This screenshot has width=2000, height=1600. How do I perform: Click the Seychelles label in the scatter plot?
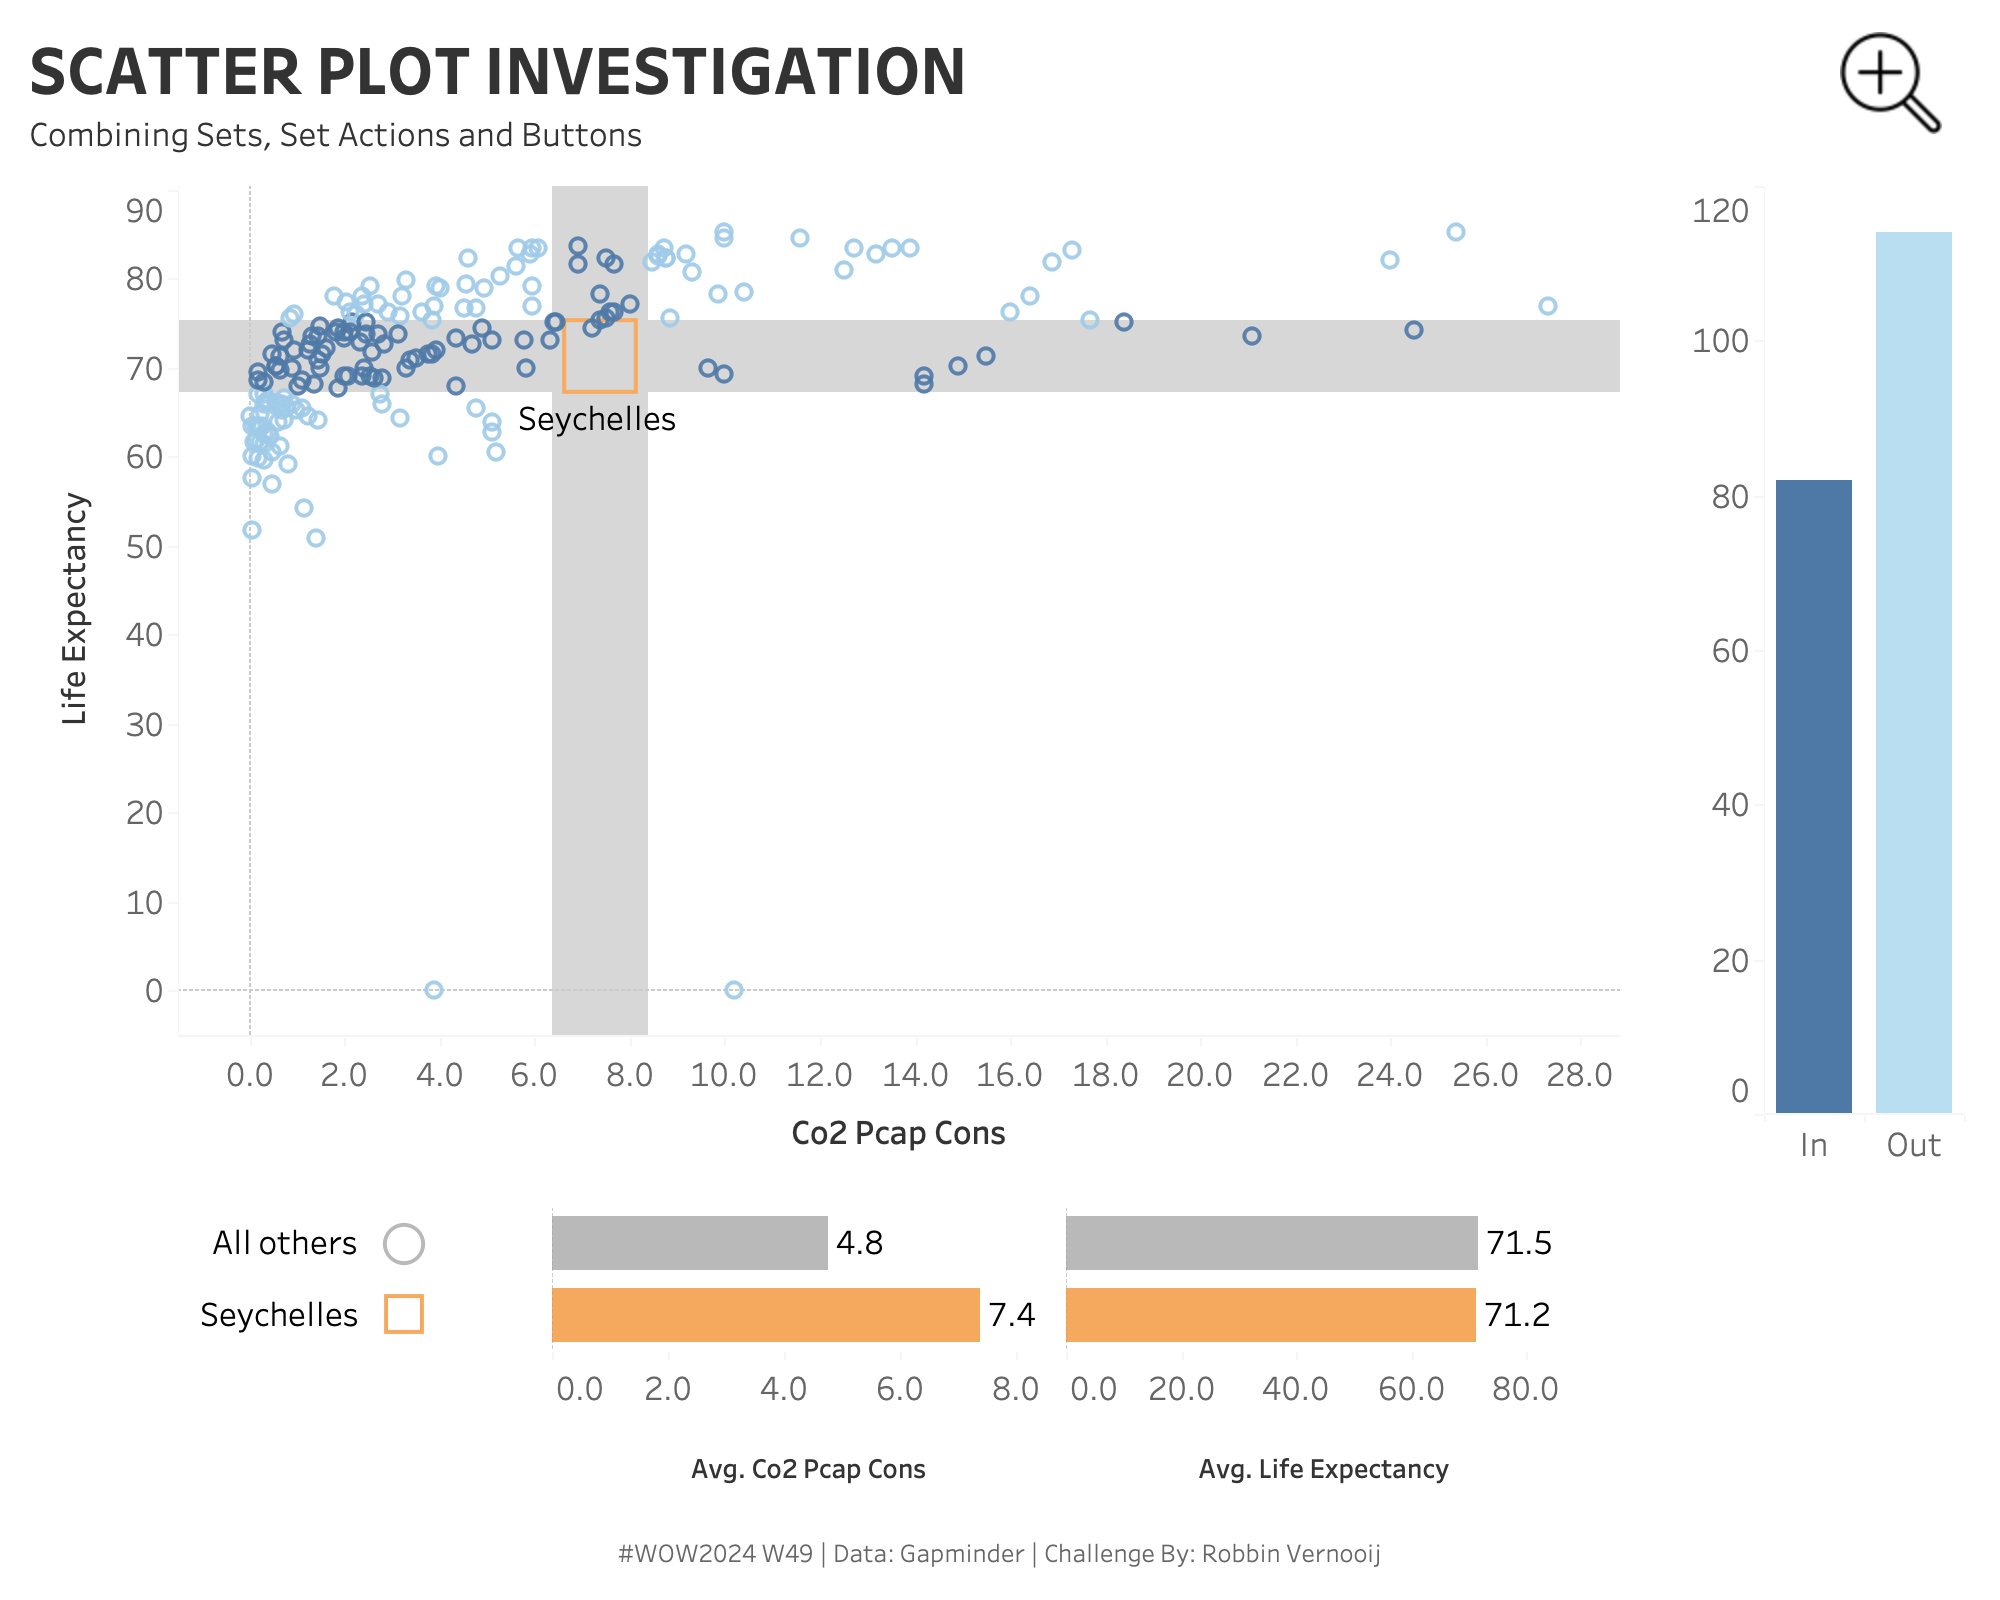(x=597, y=419)
